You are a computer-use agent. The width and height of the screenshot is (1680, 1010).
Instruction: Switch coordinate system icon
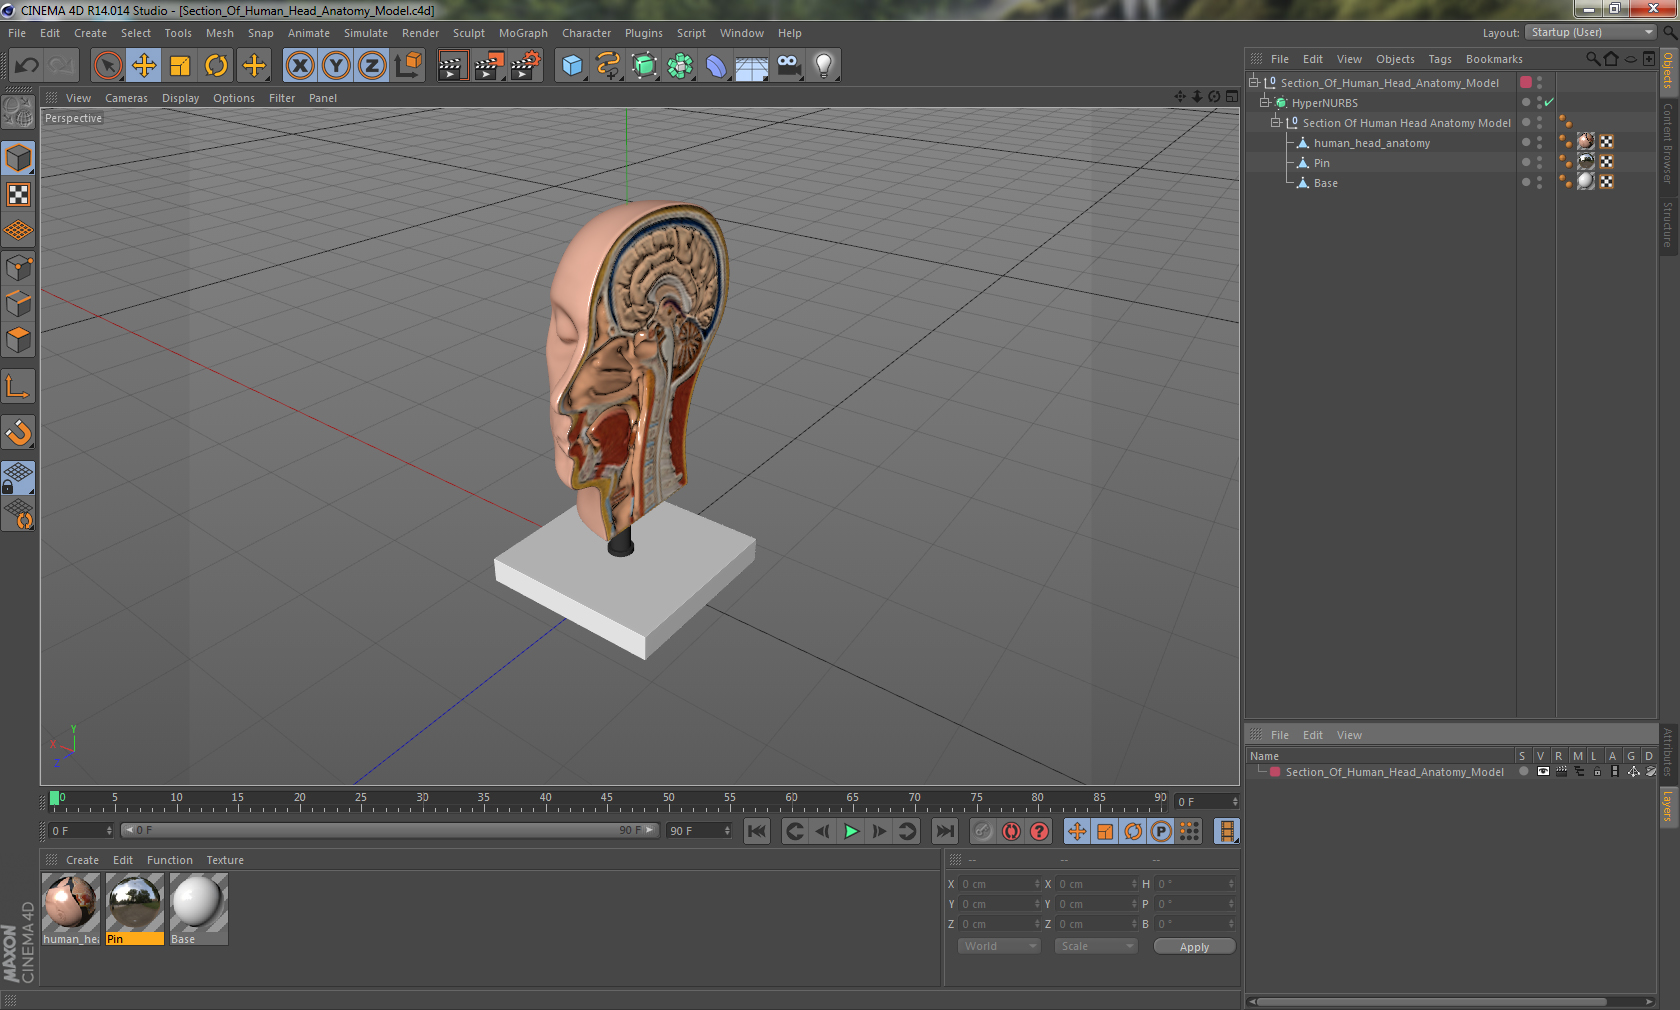point(408,66)
